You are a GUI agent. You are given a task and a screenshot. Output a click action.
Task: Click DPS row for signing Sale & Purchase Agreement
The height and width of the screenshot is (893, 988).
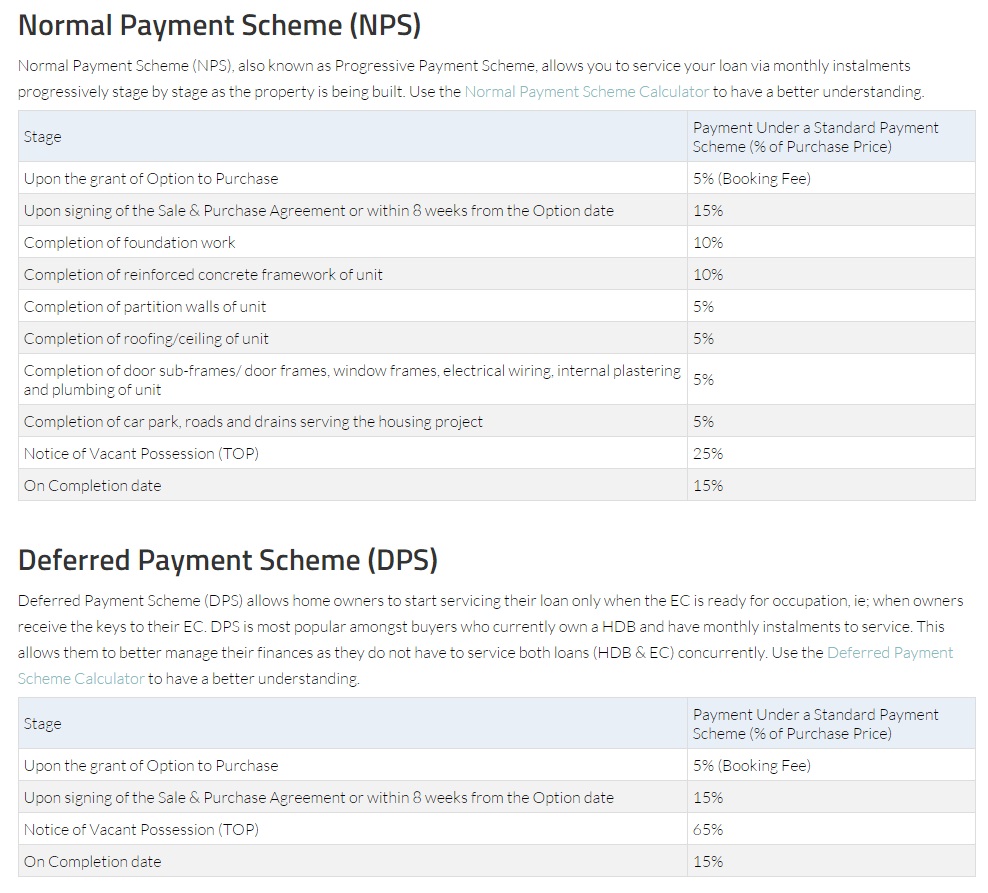click(x=318, y=797)
